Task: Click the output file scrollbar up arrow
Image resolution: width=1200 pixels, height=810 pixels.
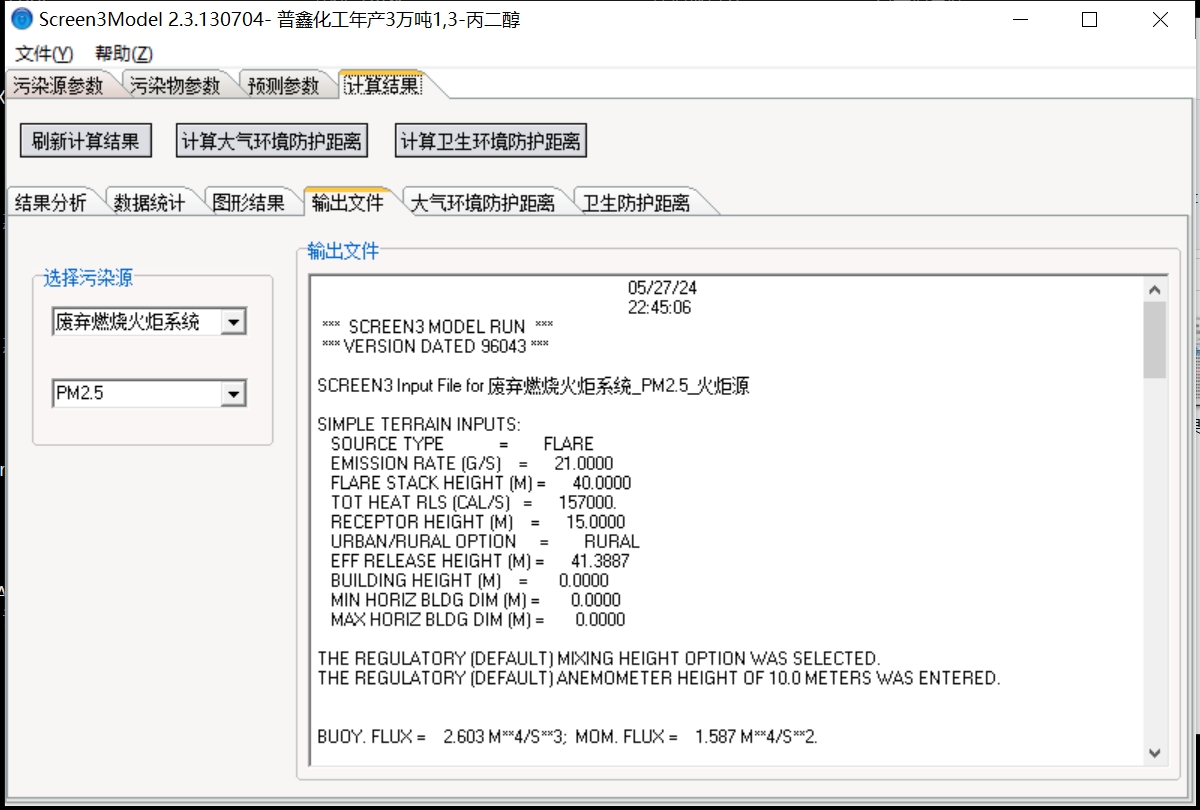Action: pyautogui.click(x=1155, y=289)
